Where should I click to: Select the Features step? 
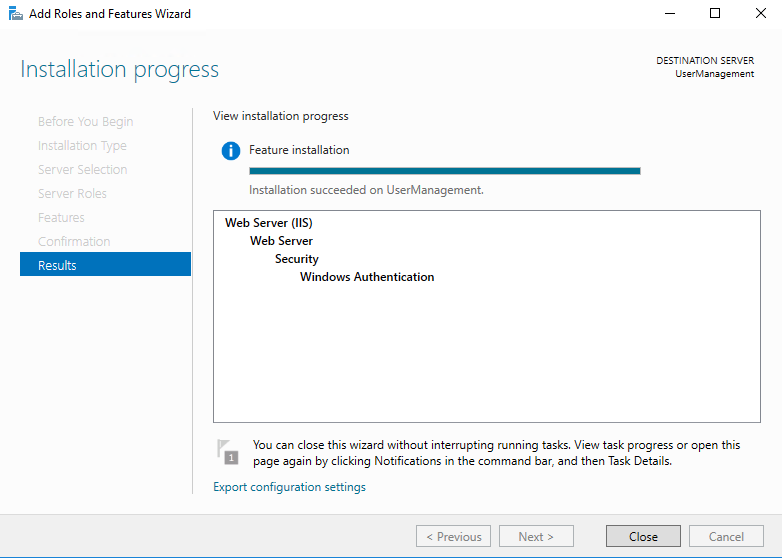coord(61,217)
